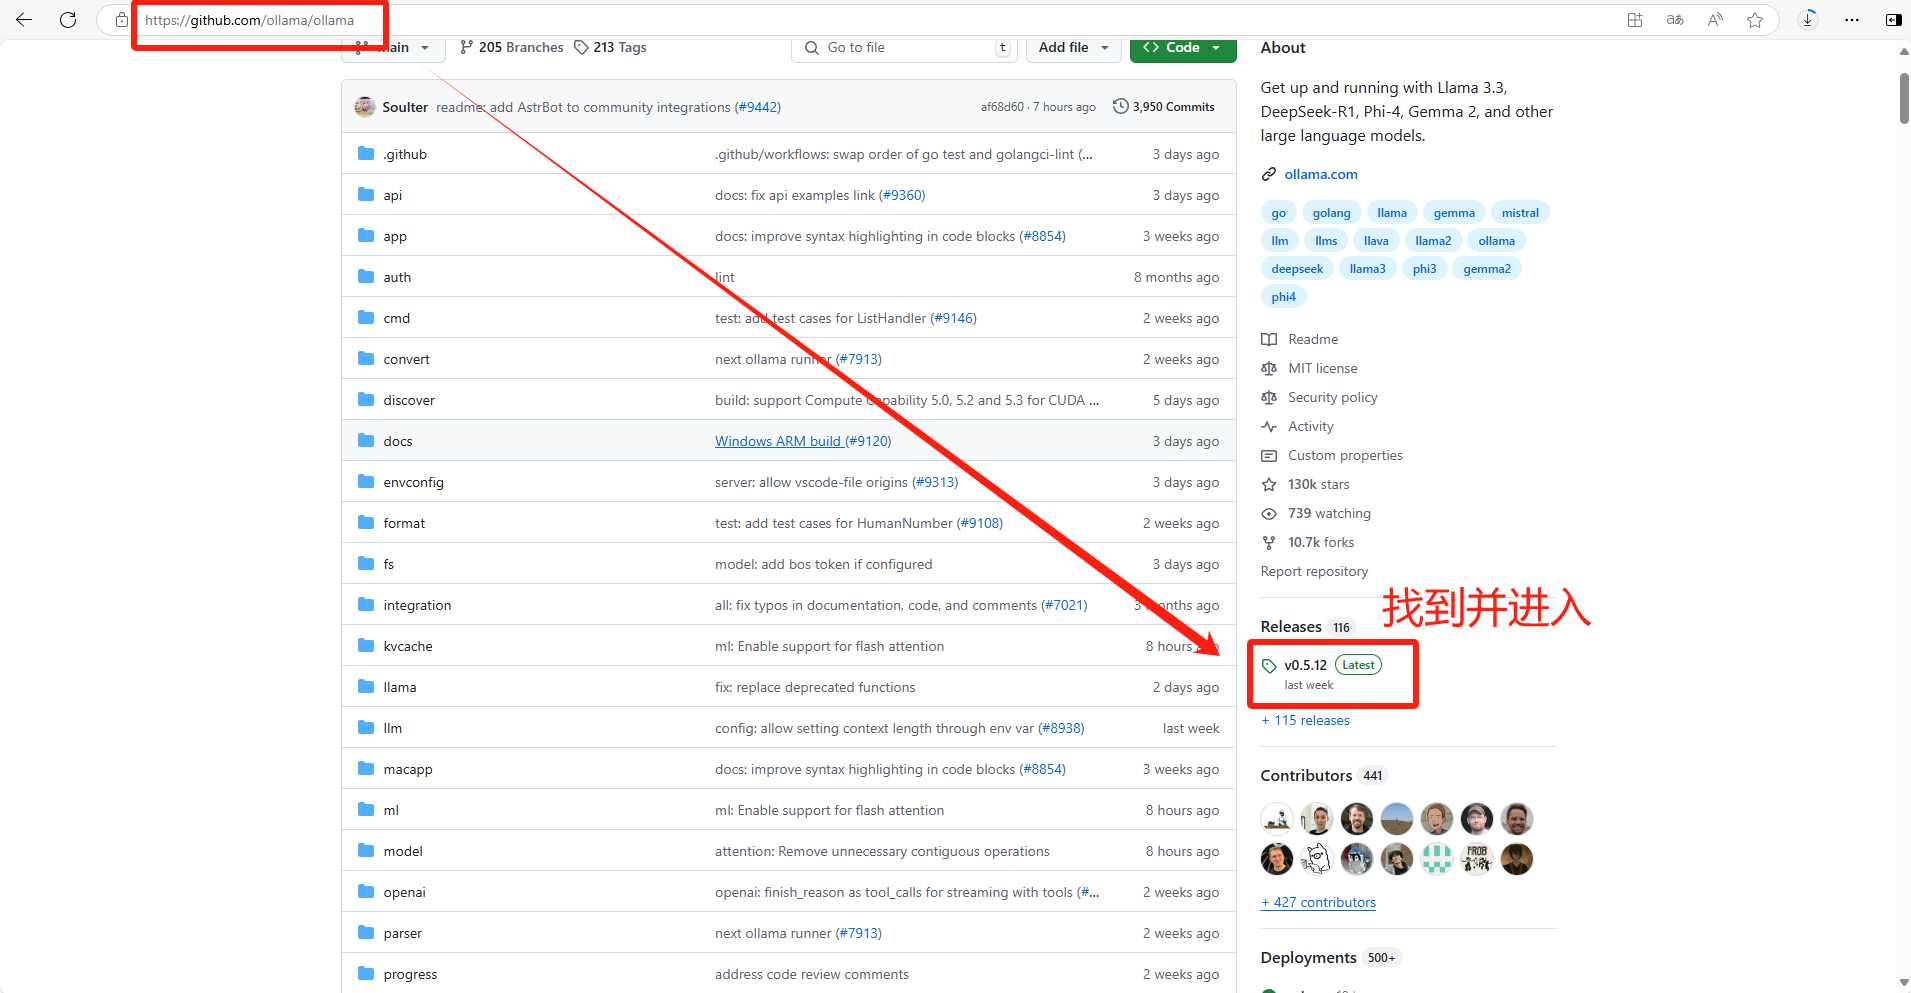Screen dimensions: 1911x993
Task: Click the Activity pulse icon
Action: [1269, 426]
